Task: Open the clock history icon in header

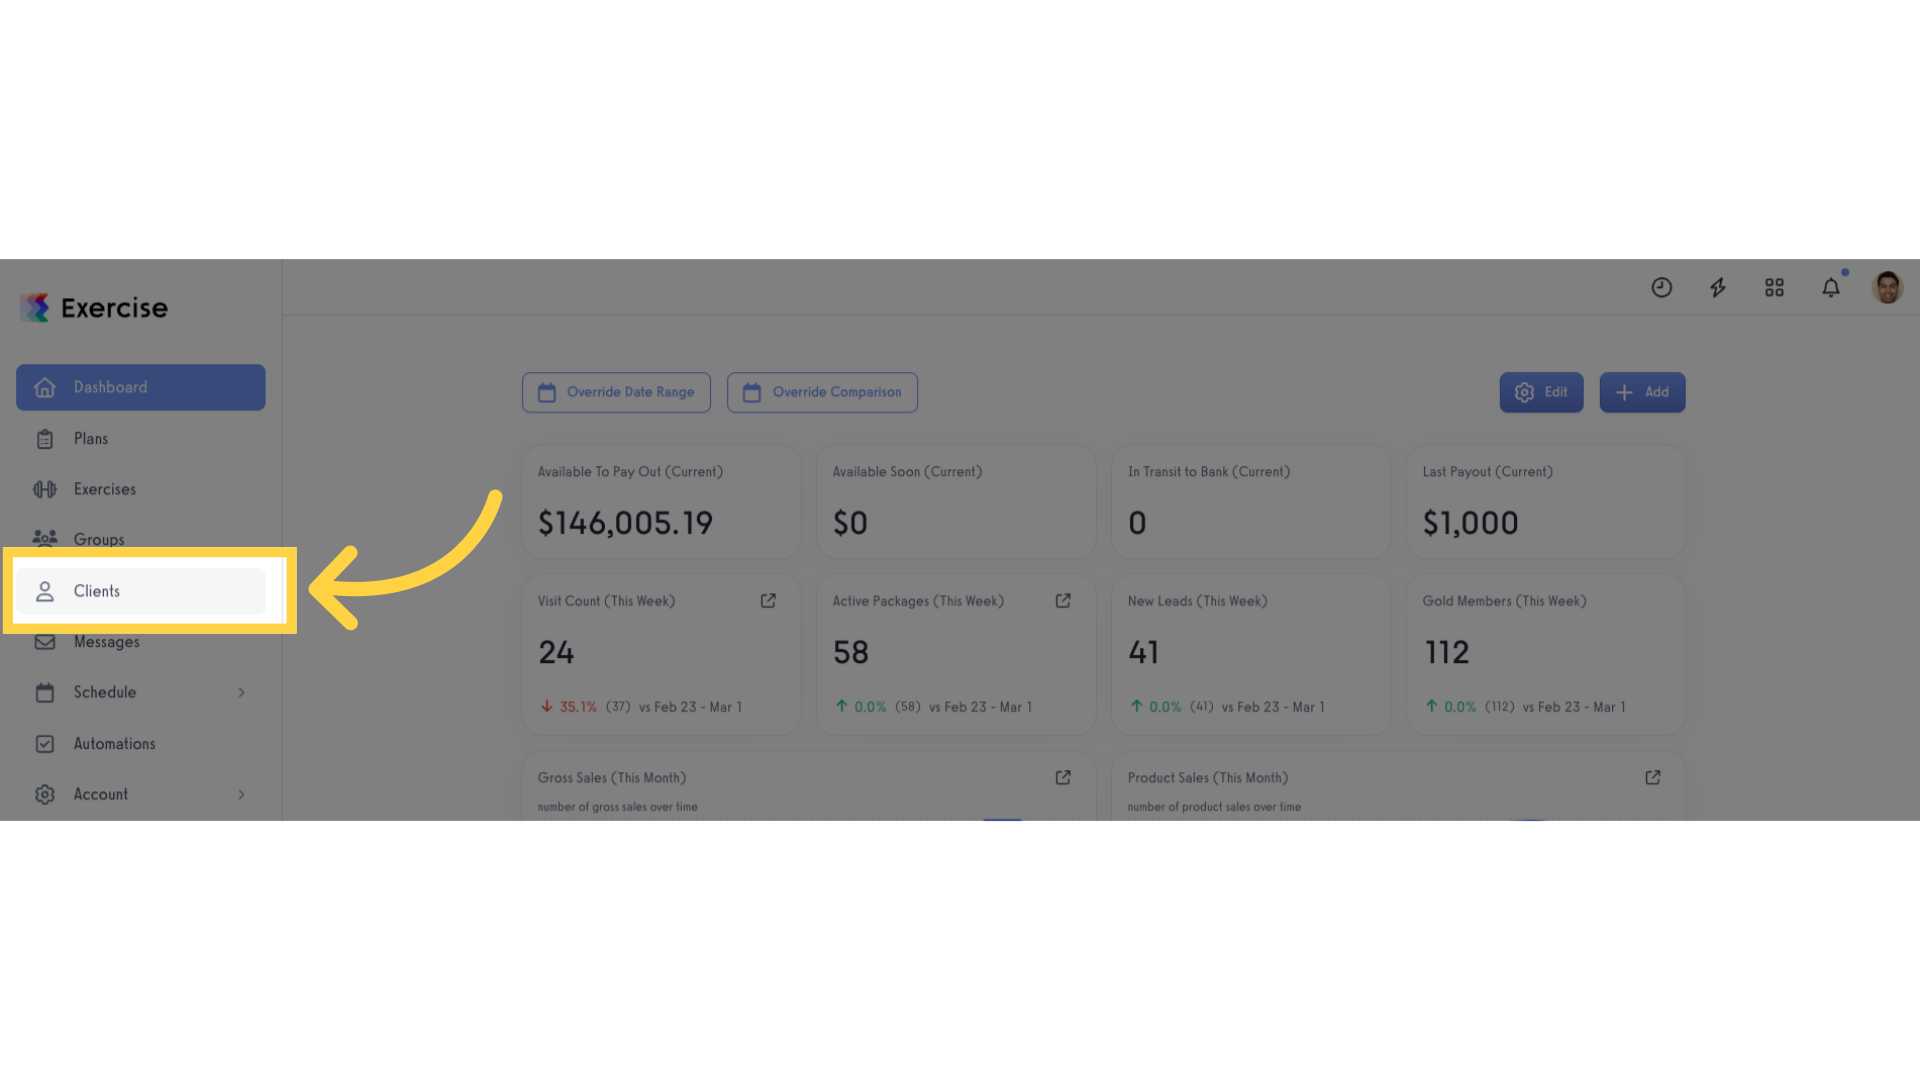Action: point(1661,288)
